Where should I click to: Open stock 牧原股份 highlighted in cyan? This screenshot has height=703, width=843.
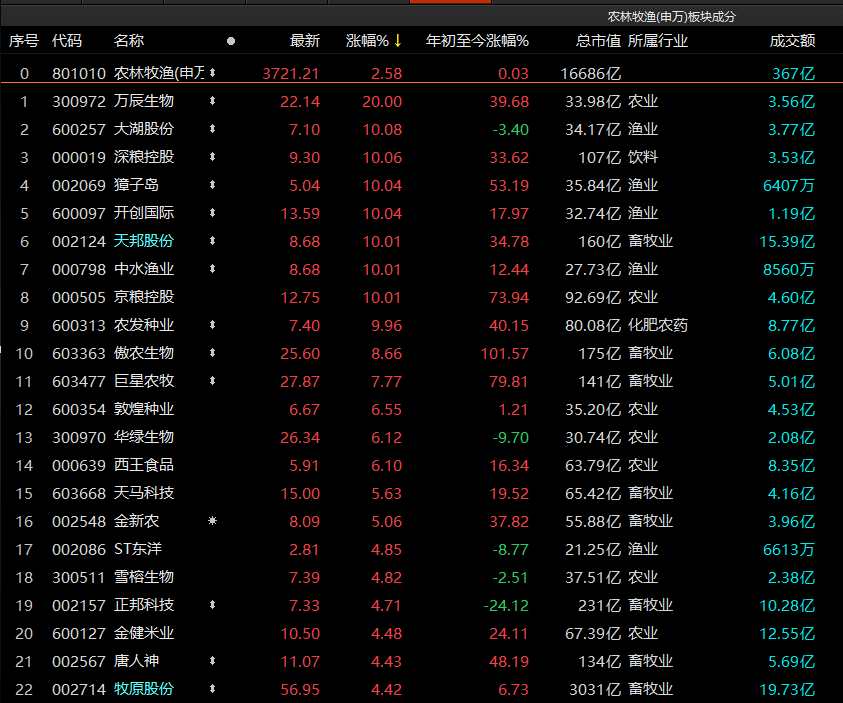point(144,689)
